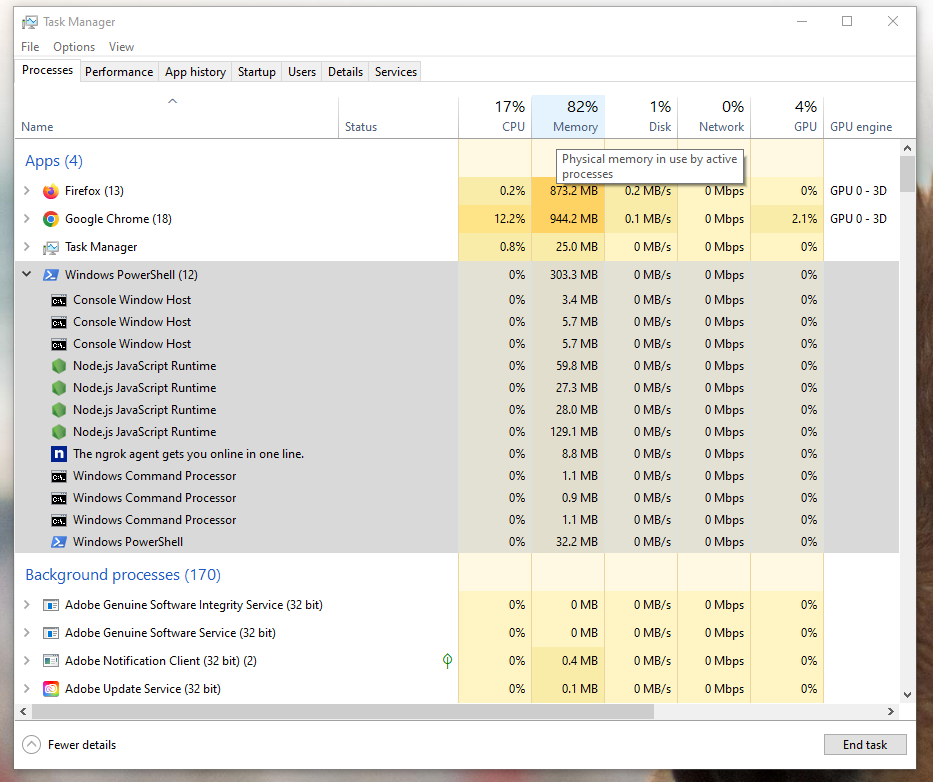Click the Adobe Update Service icon
Screen dimensions: 933x782
[51, 688]
